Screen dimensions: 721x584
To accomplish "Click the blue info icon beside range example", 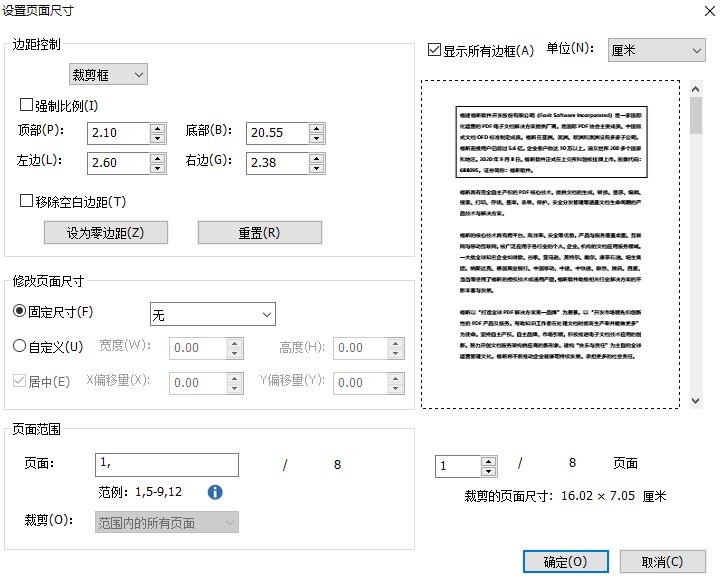I will point(215,492).
